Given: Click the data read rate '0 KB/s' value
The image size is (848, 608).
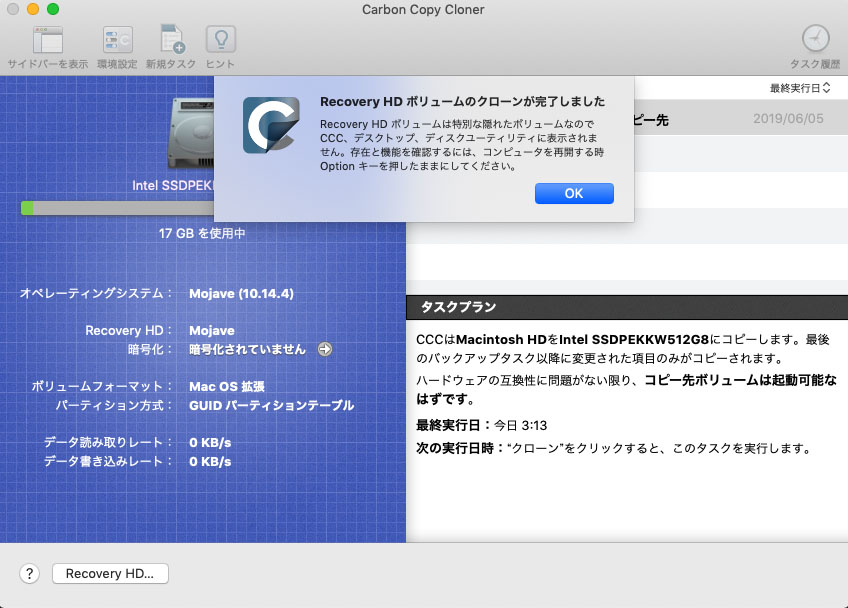Looking at the screenshot, I should [210, 442].
